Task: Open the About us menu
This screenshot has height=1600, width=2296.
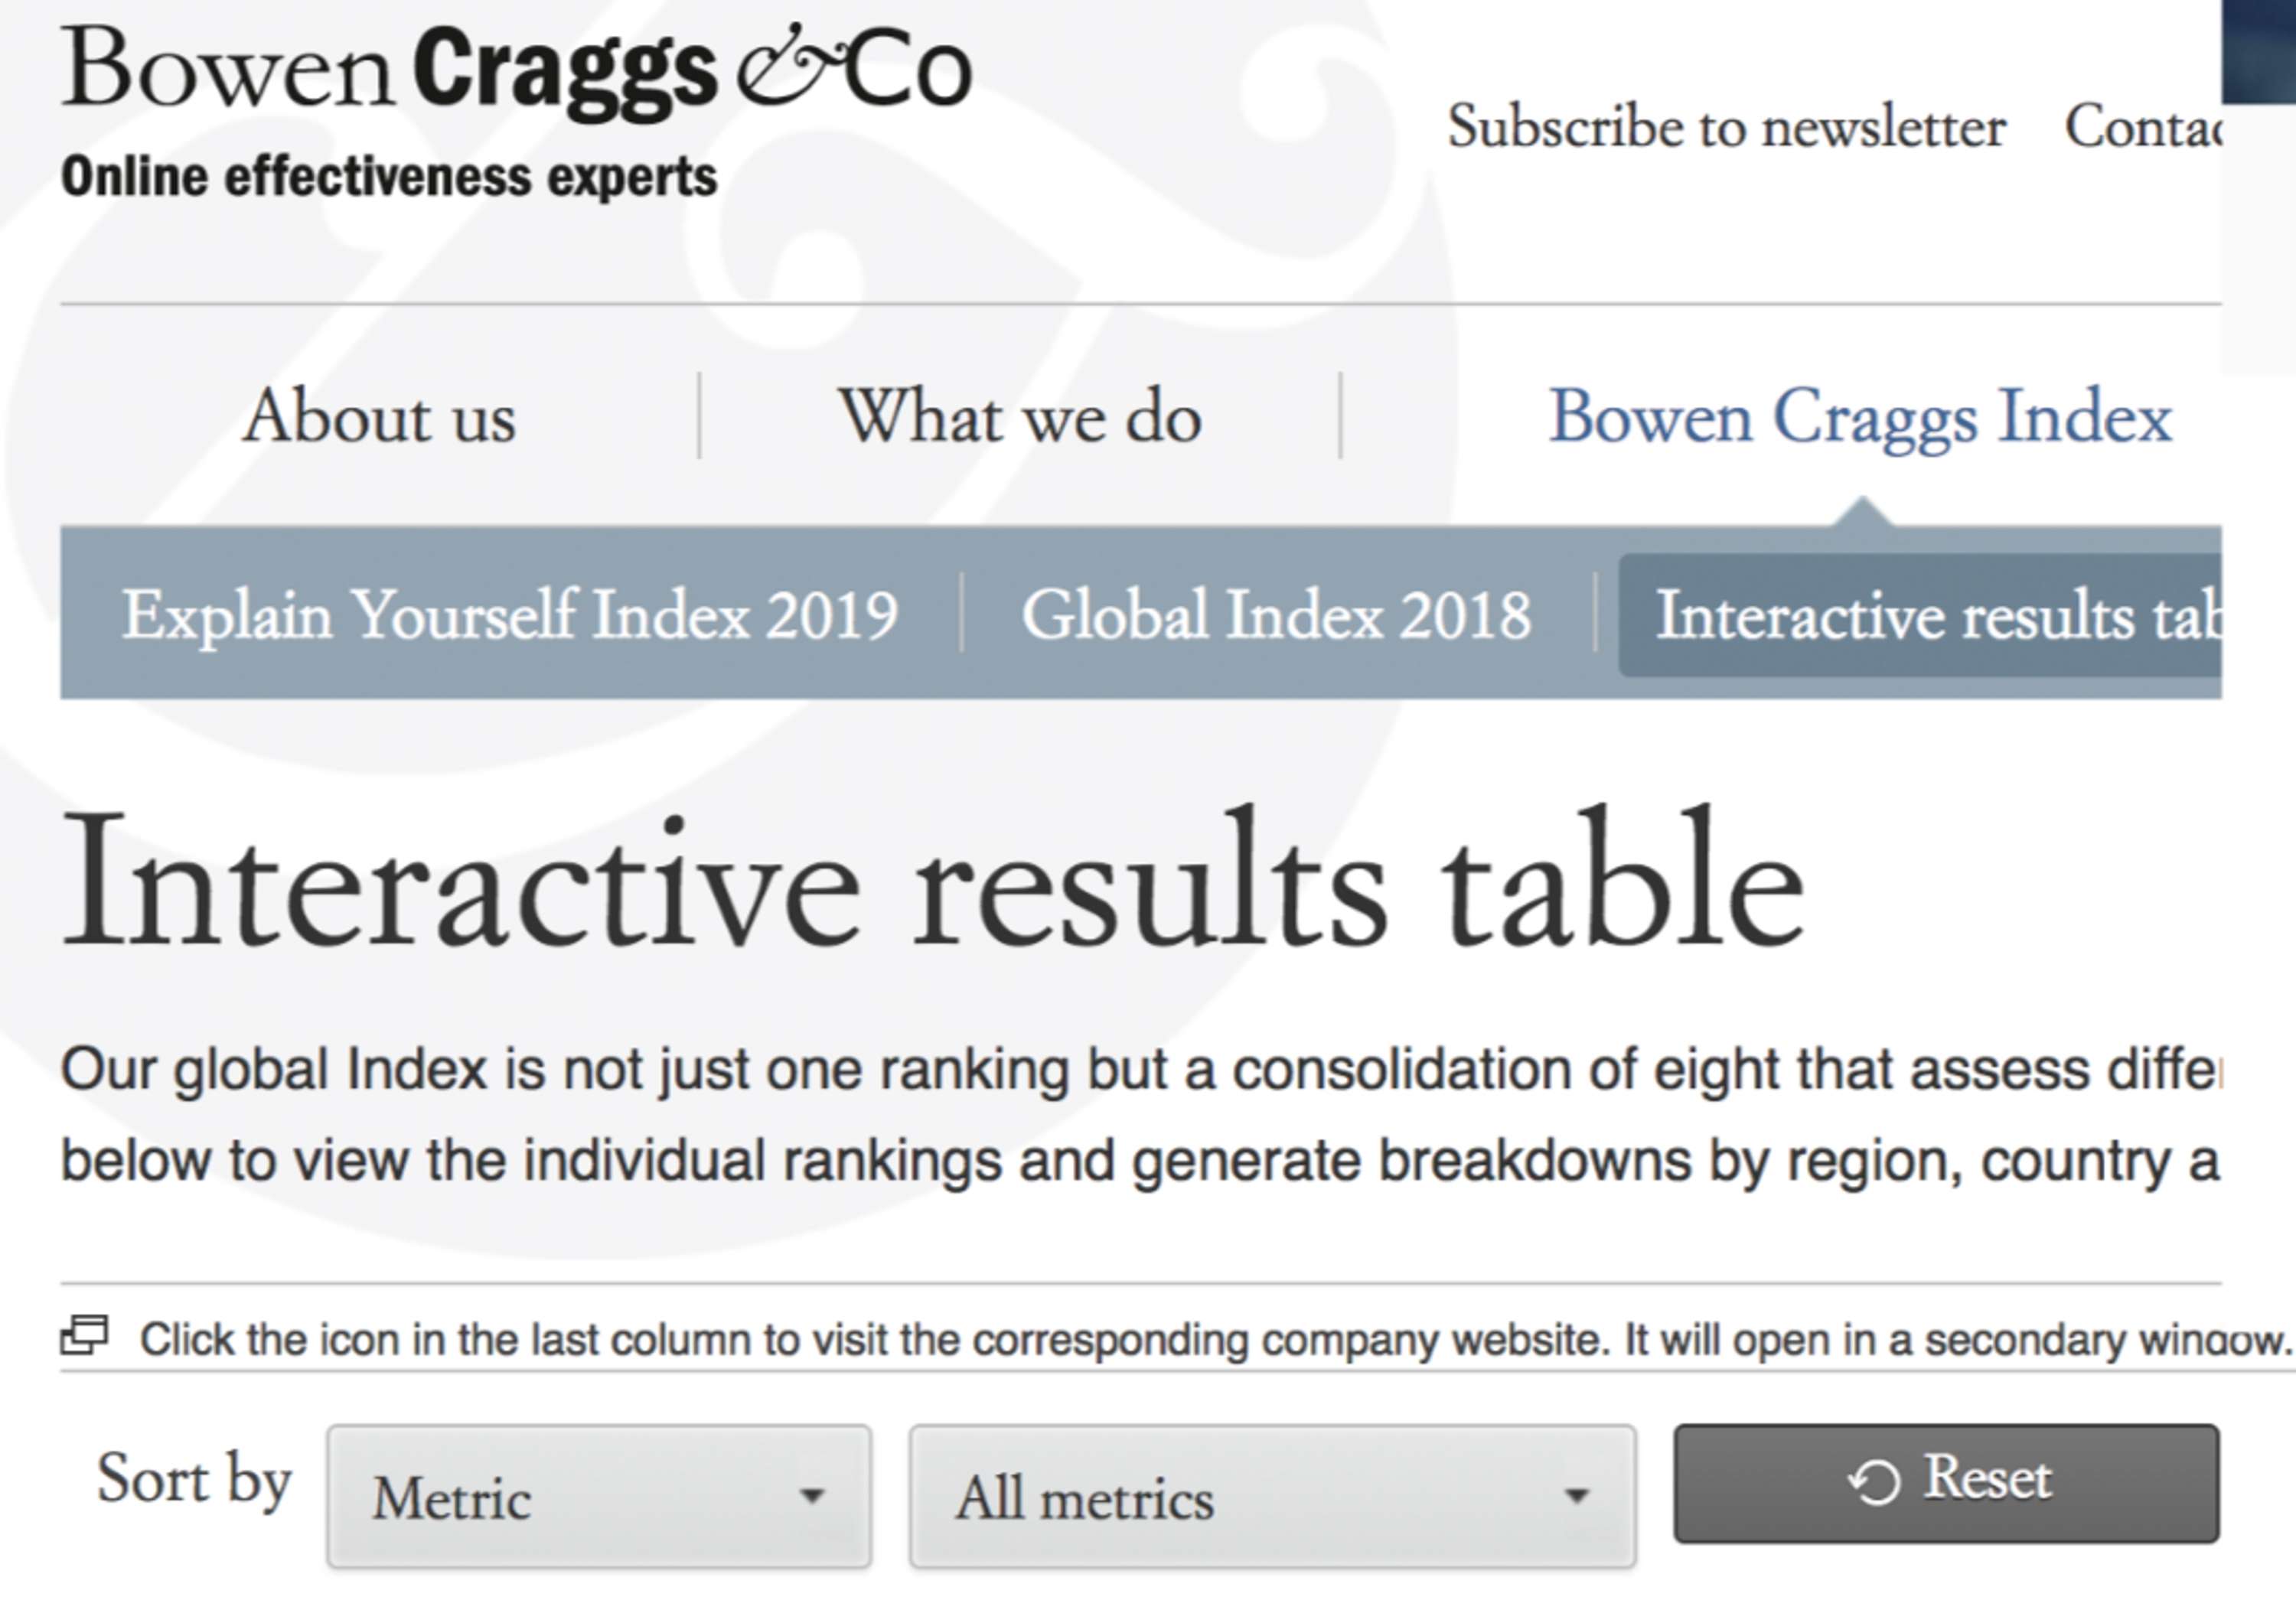Action: [x=379, y=416]
